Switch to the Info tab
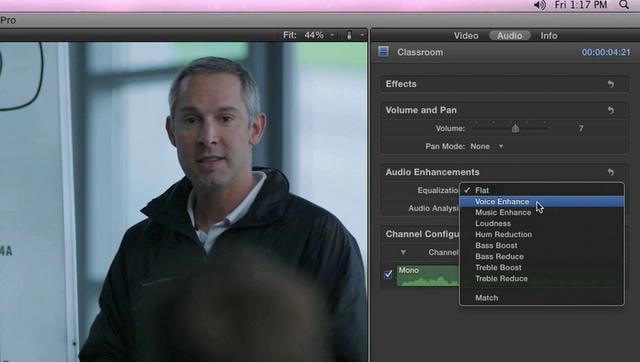 coord(549,36)
